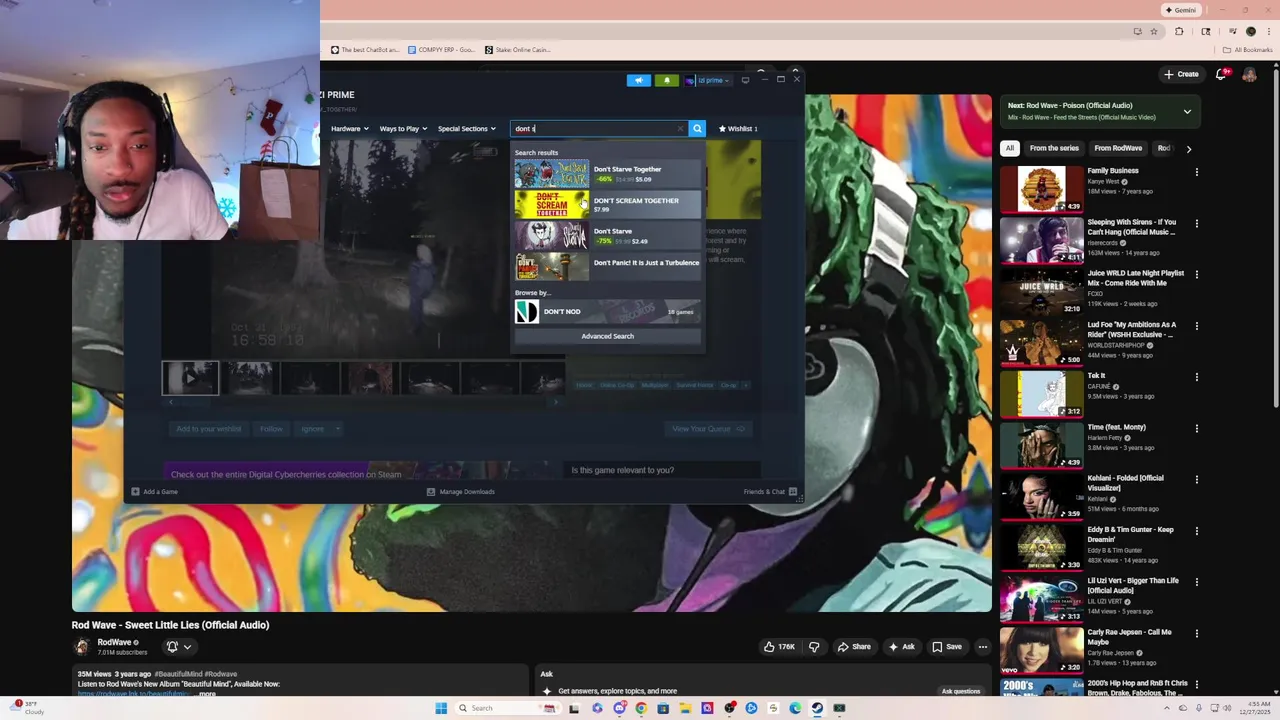Click the YouTube Create button
The image size is (1280, 720).
click(1181, 74)
